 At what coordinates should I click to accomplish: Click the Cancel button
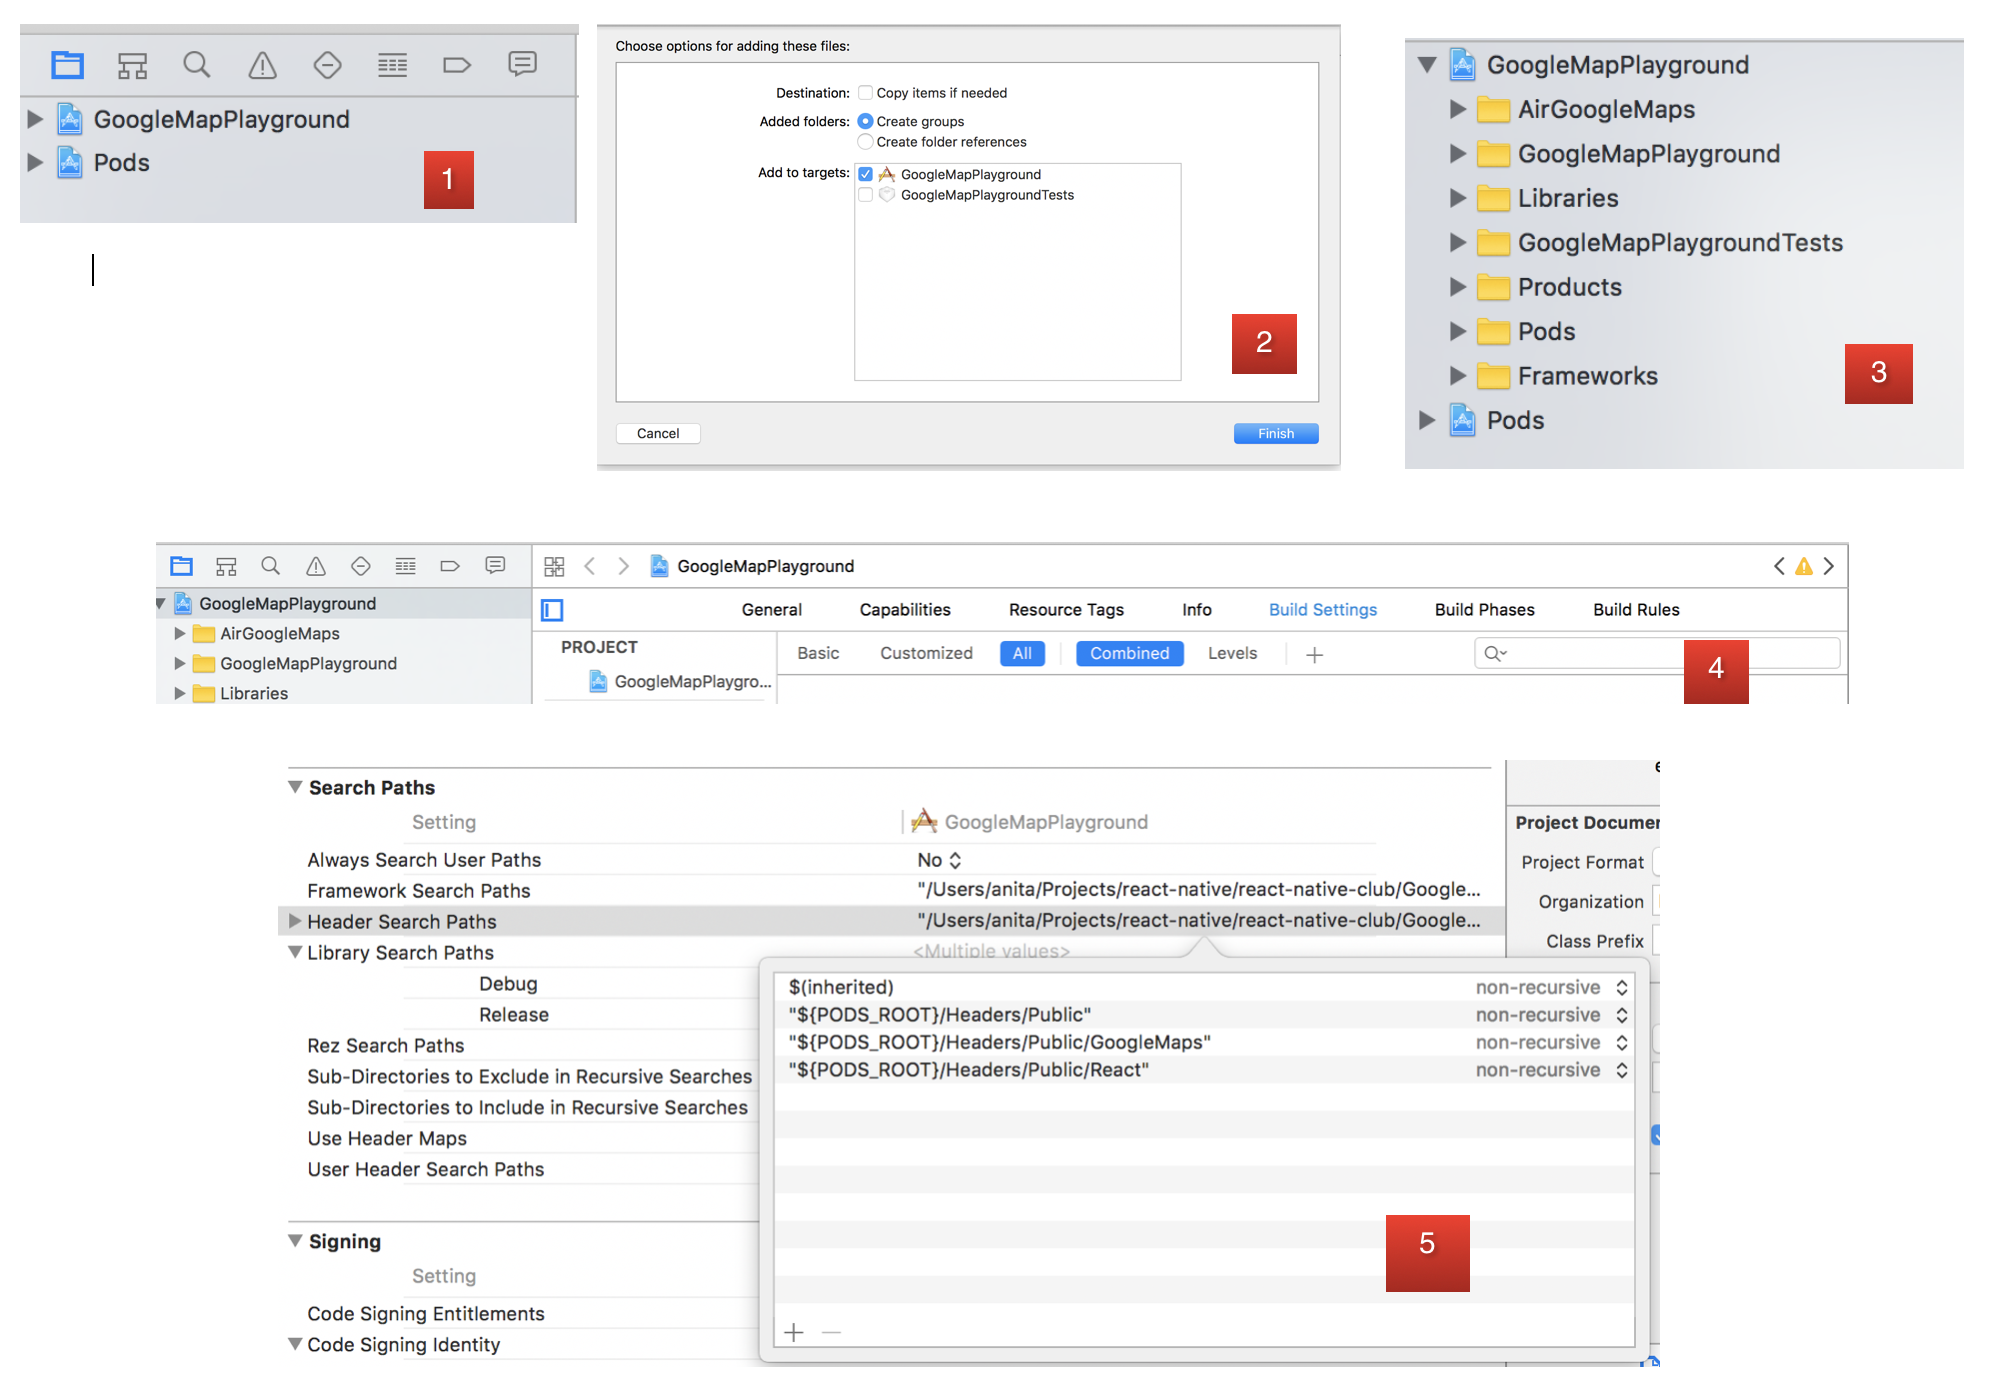658,433
